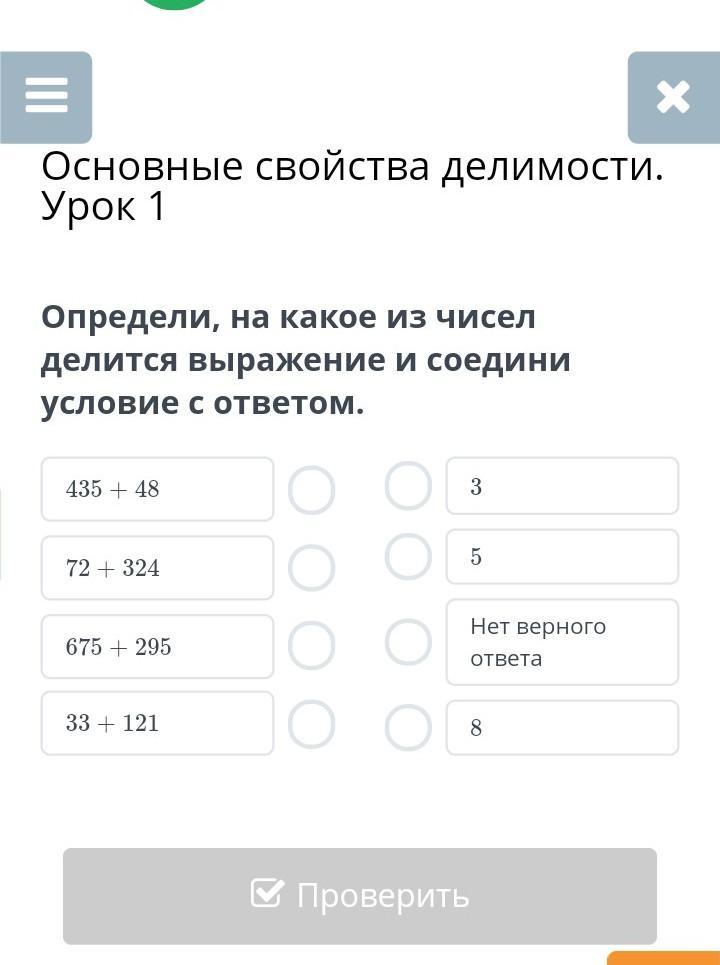The image size is (720, 965).
Task: Click the answer box with 5
Action: (562, 556)
